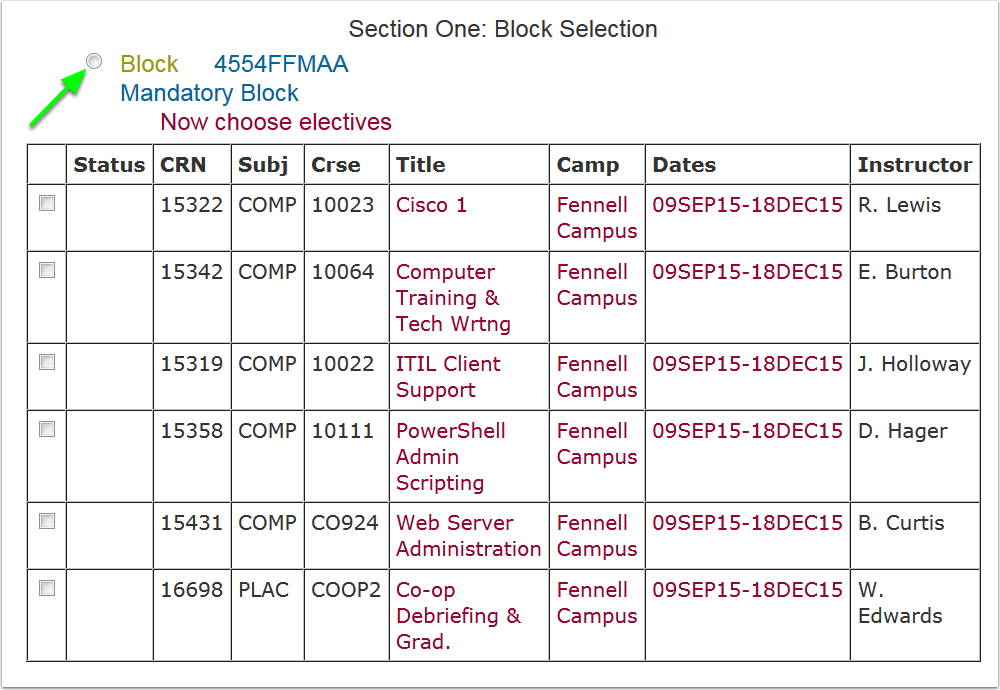1000x690 pixels.
Task: Enable the ITIL Client Support checkbox
Action: click(x=47, y=362)
